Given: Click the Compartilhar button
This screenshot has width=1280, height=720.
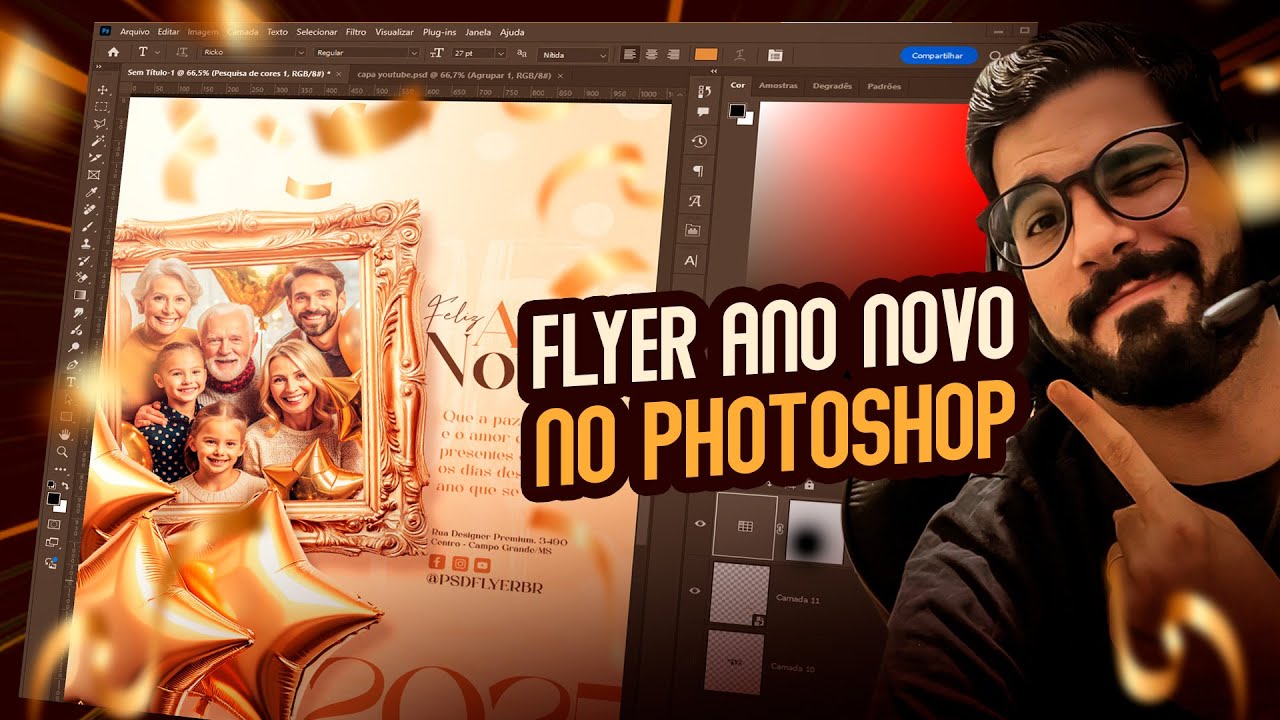Looking at the screenshot, I should tap(938, 56).
